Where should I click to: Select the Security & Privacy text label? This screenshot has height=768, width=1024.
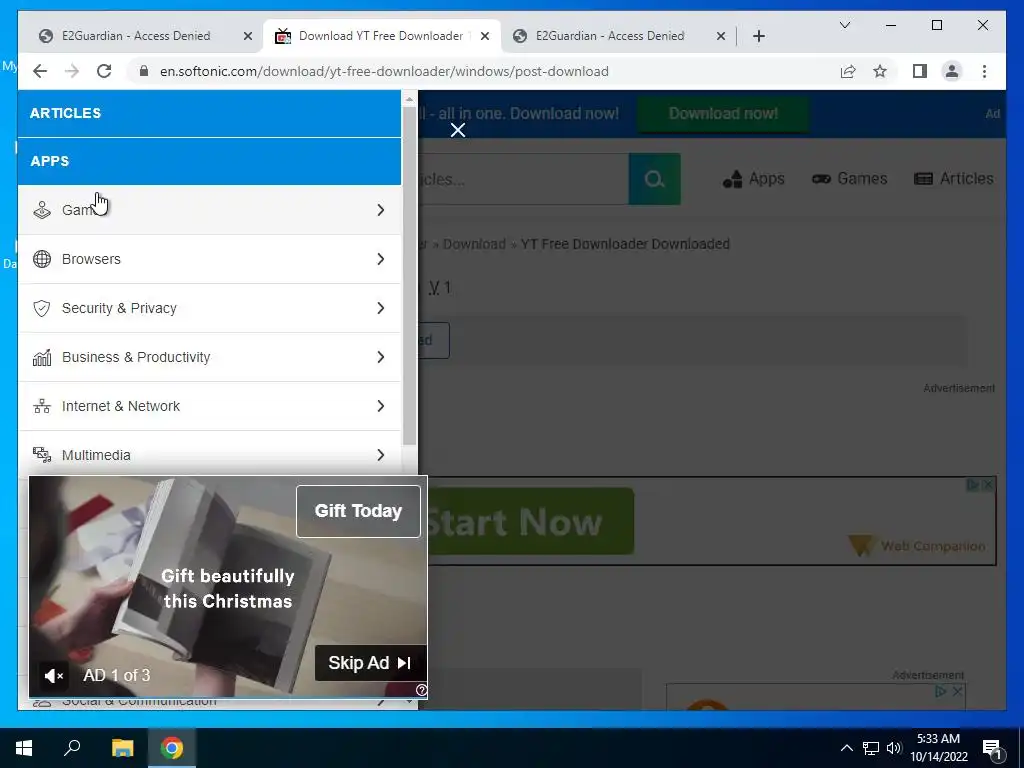[x=120, y=308]
